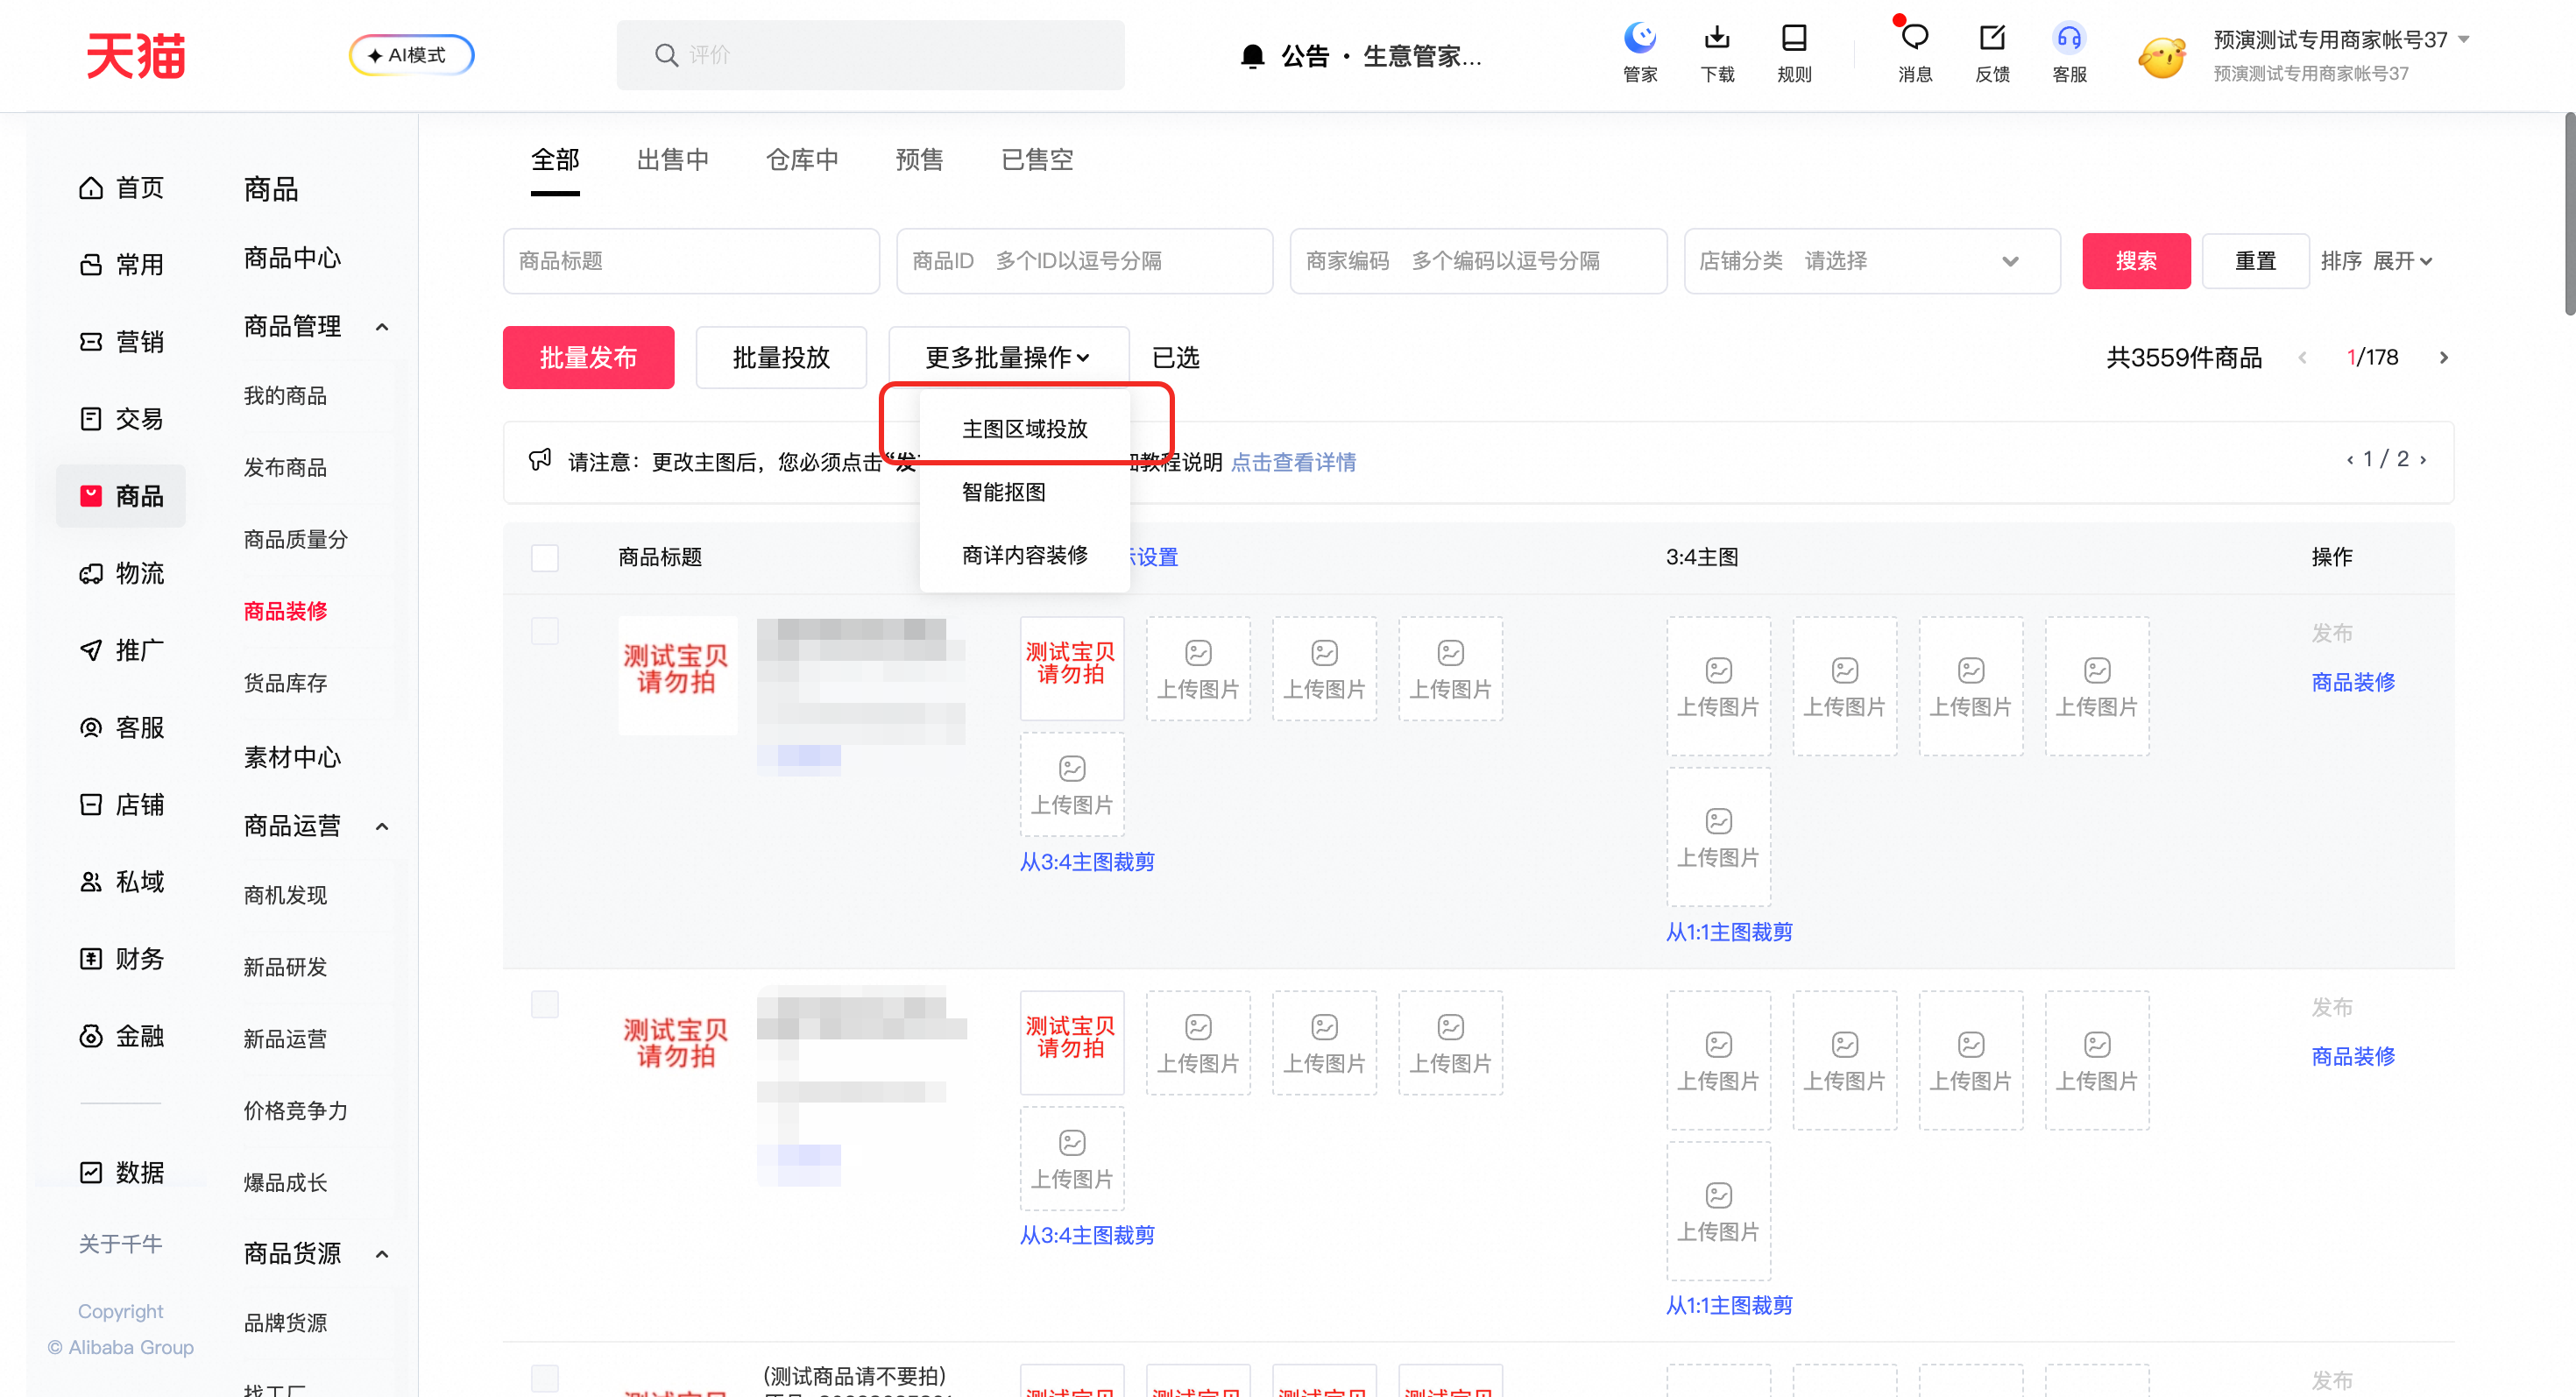Open 交易 in the sidebar

121,419
